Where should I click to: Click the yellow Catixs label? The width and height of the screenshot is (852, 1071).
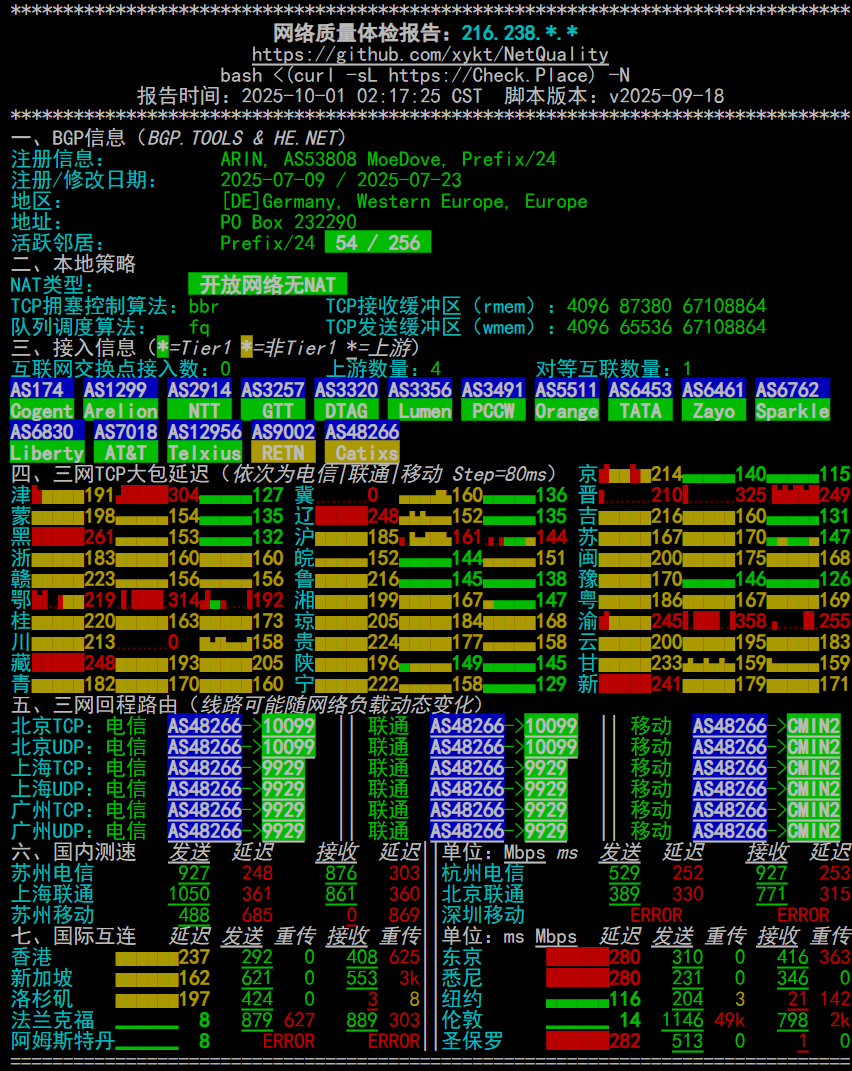click(x=362, y=453)
